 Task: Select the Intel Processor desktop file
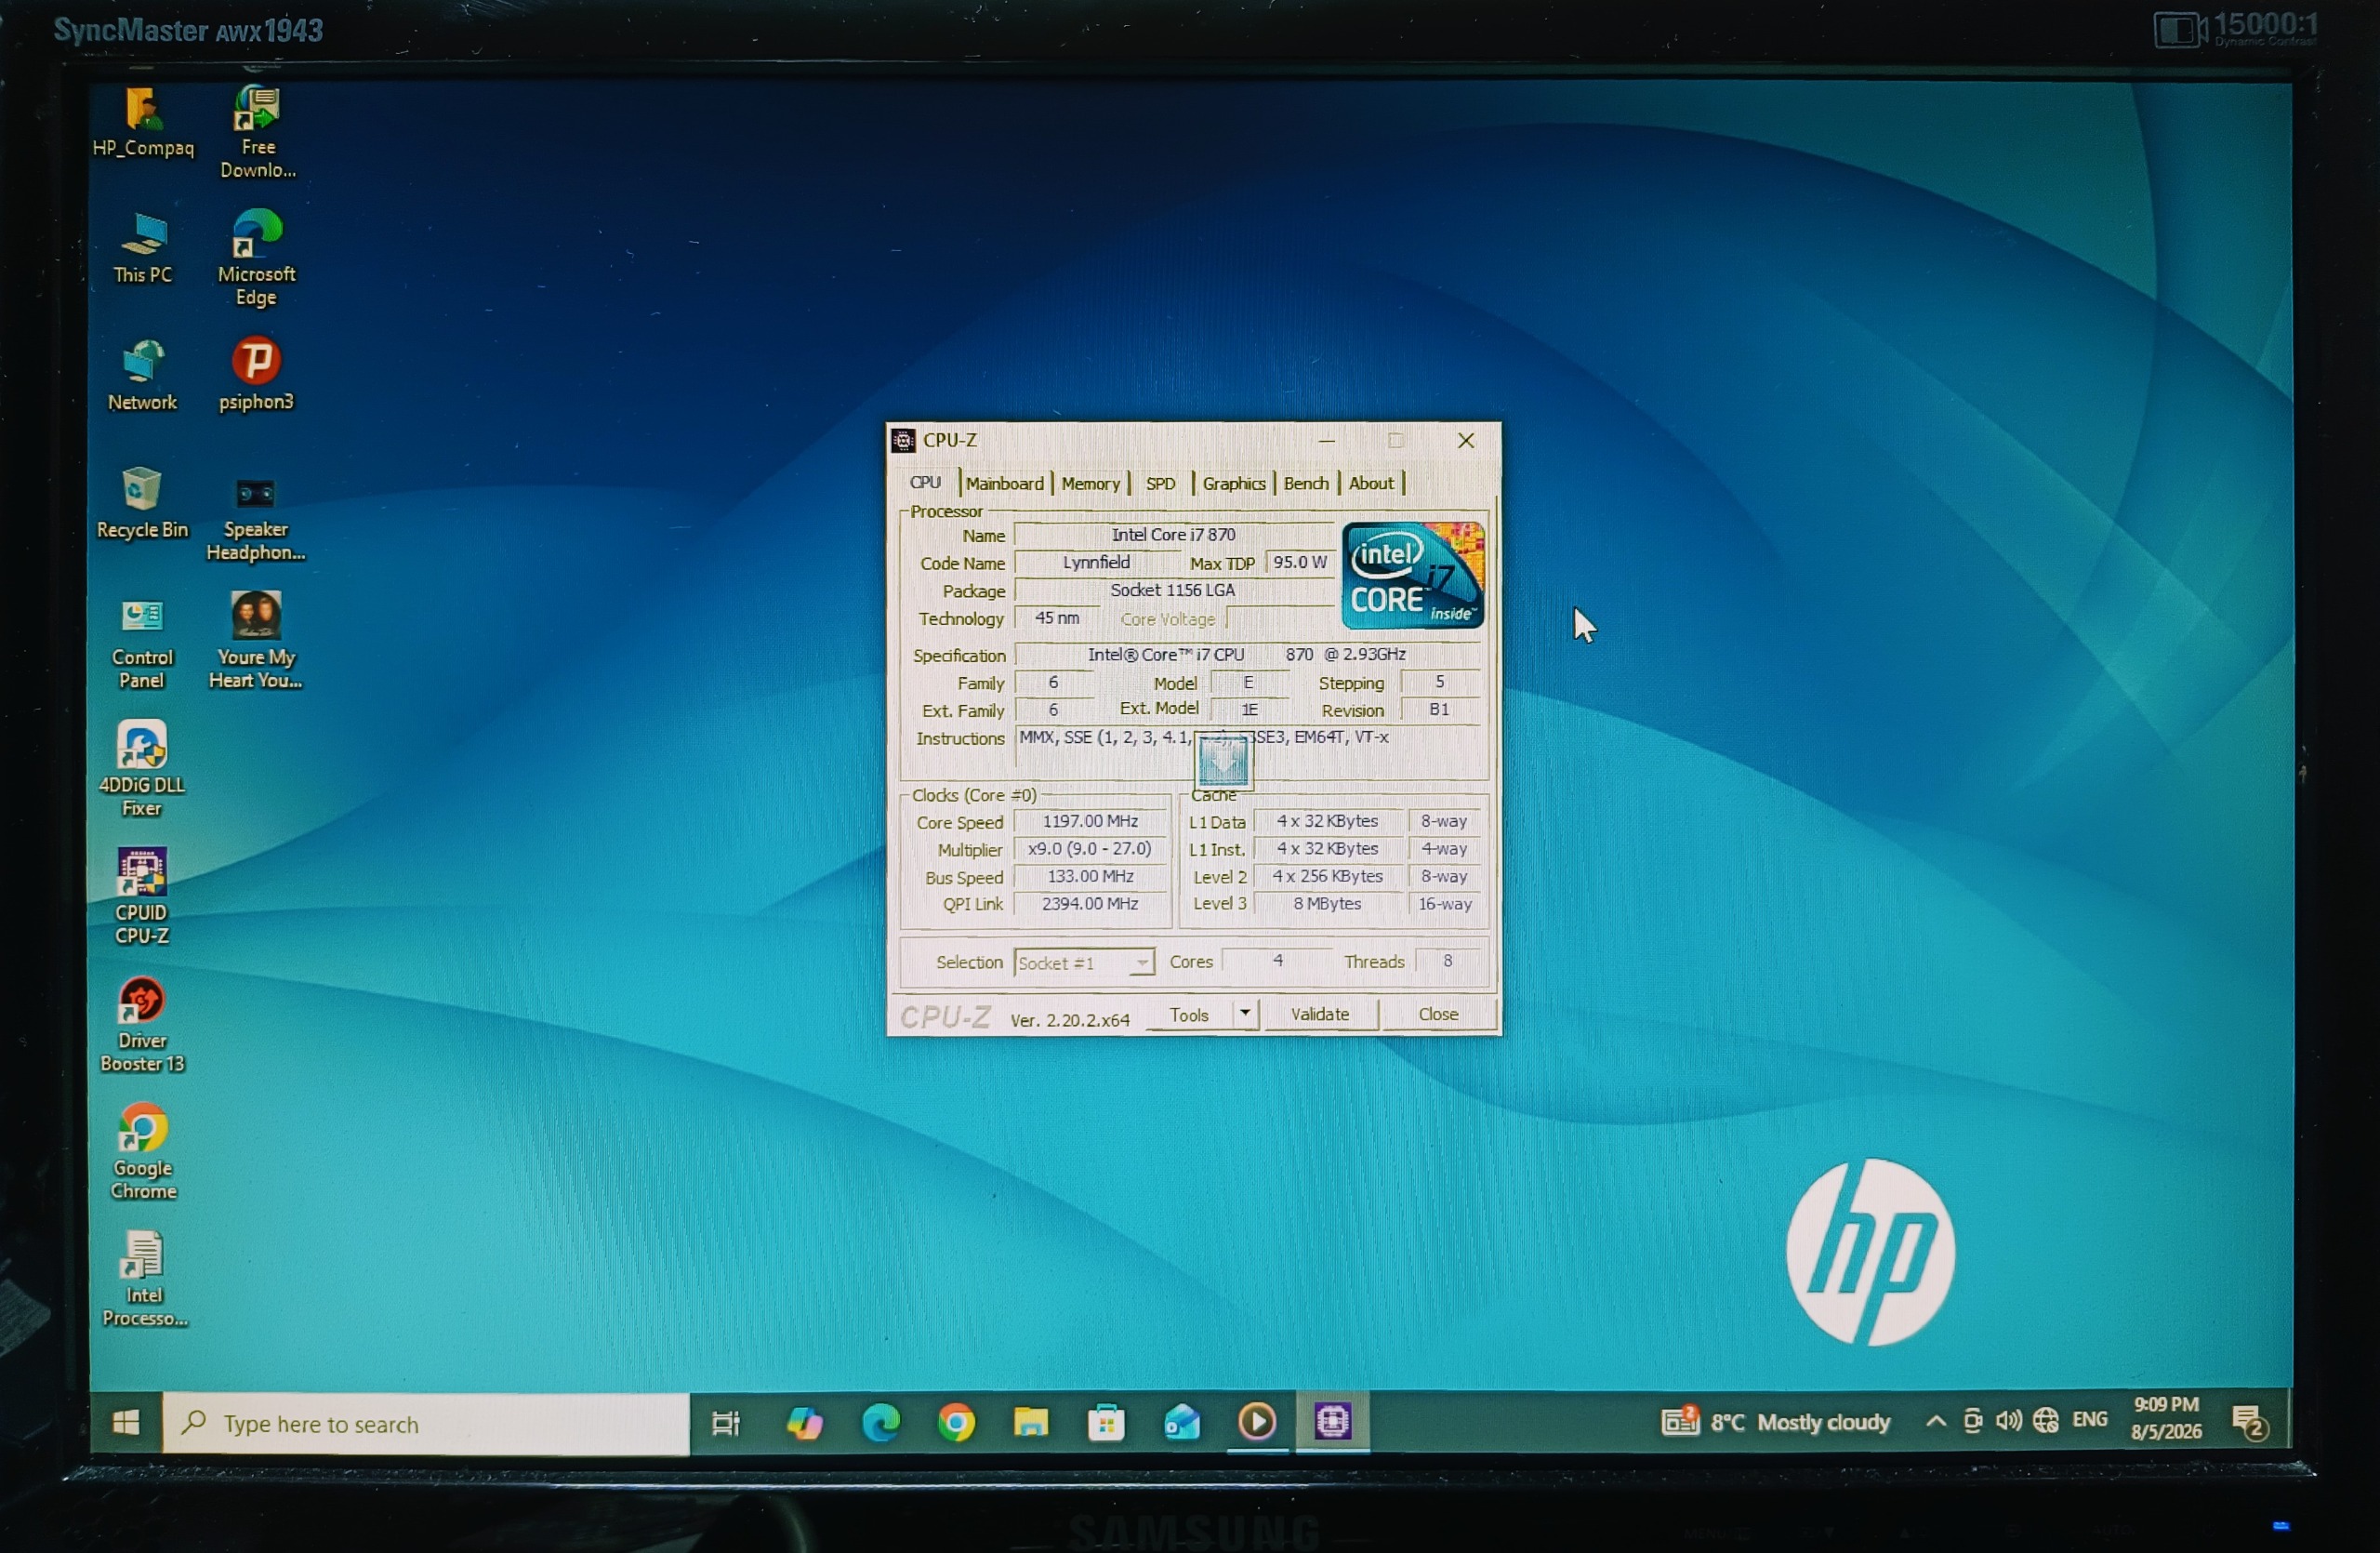(144, 1280)
